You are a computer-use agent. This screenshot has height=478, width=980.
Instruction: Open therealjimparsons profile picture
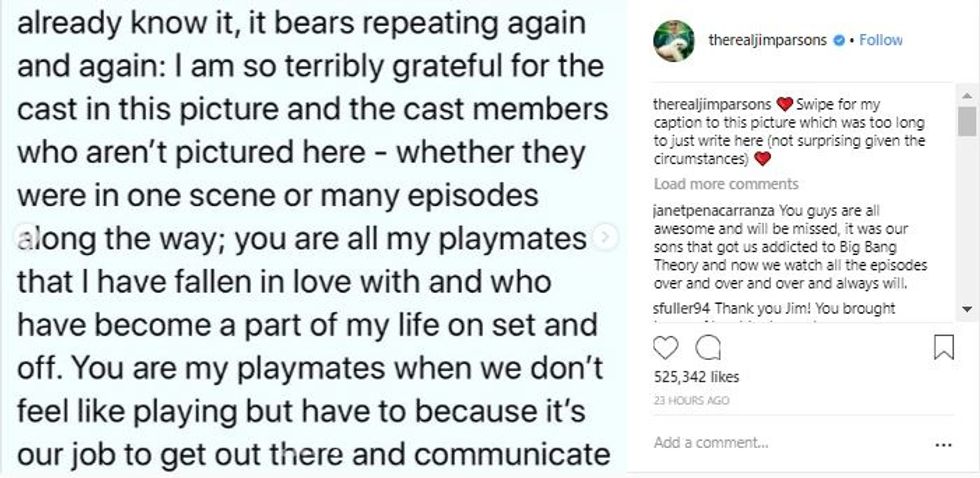click(674, 40)
